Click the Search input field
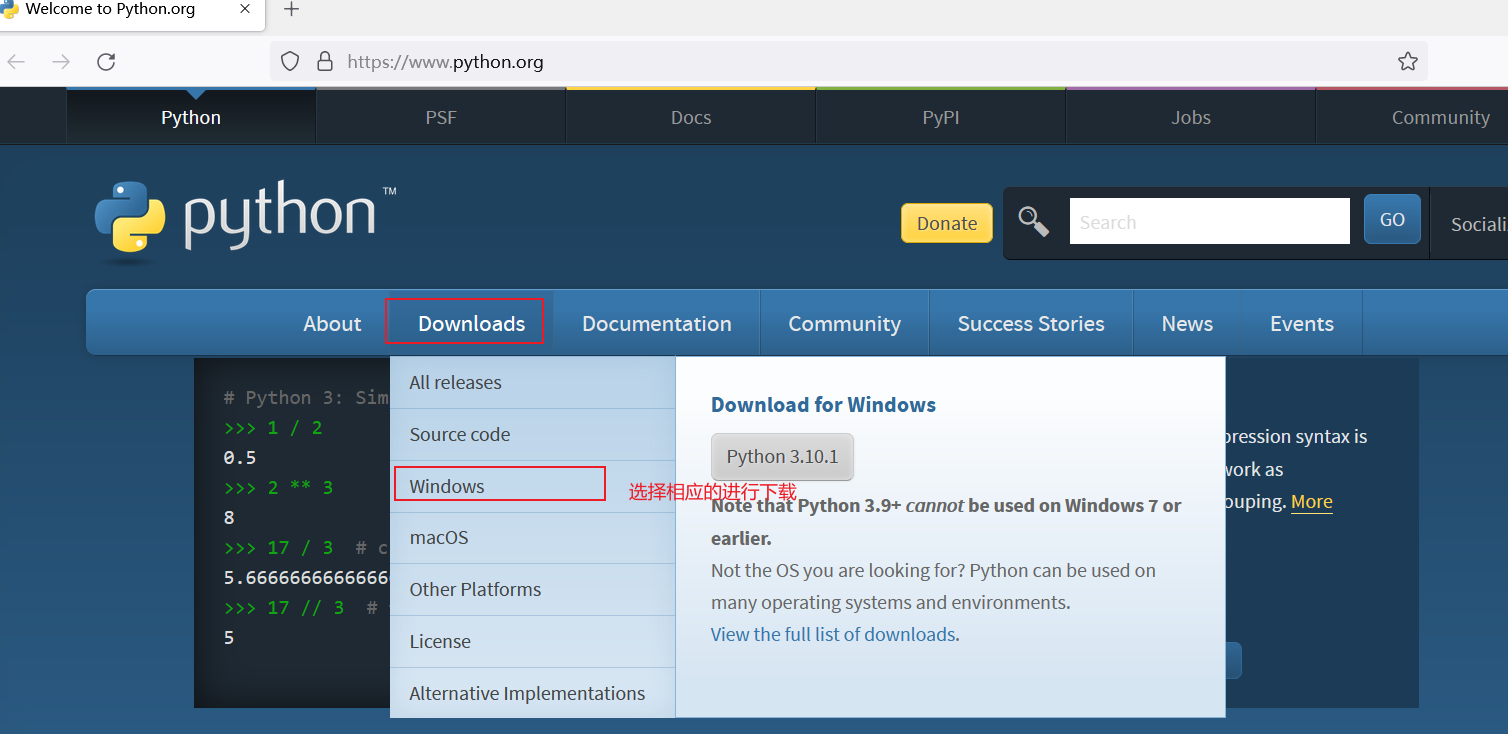 1209,221
